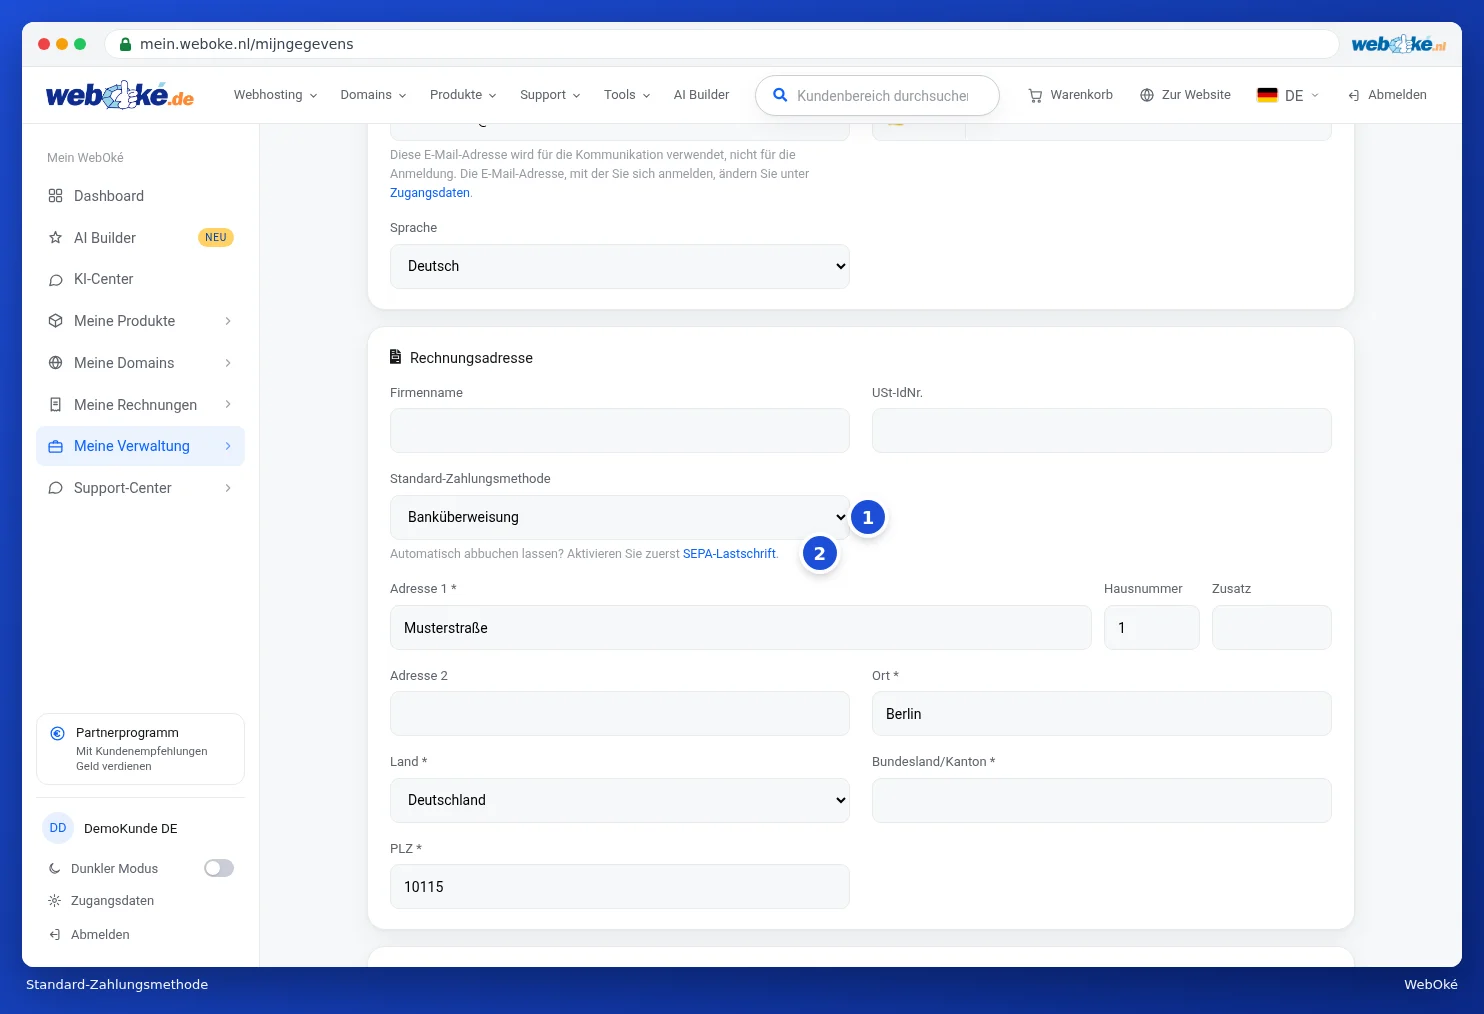Open KI-Center in the sidebar

(140, 279)
